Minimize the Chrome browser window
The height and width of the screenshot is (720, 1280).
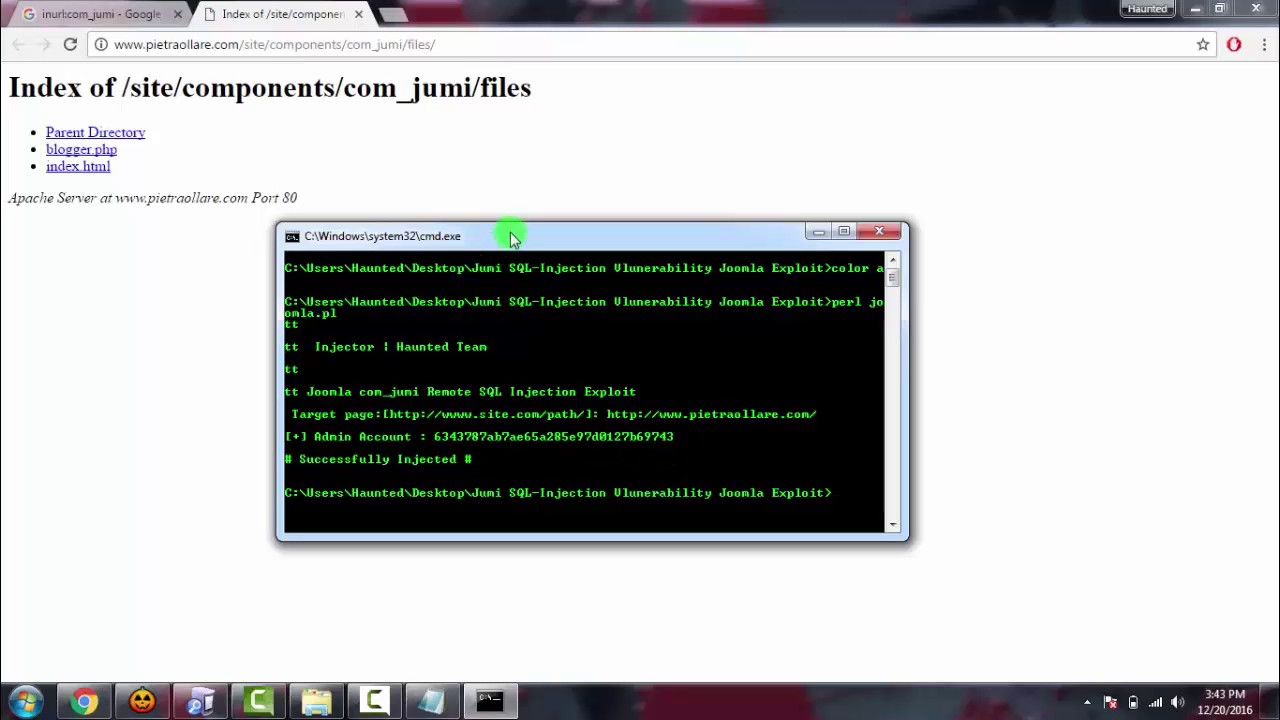click(1196, 9)
